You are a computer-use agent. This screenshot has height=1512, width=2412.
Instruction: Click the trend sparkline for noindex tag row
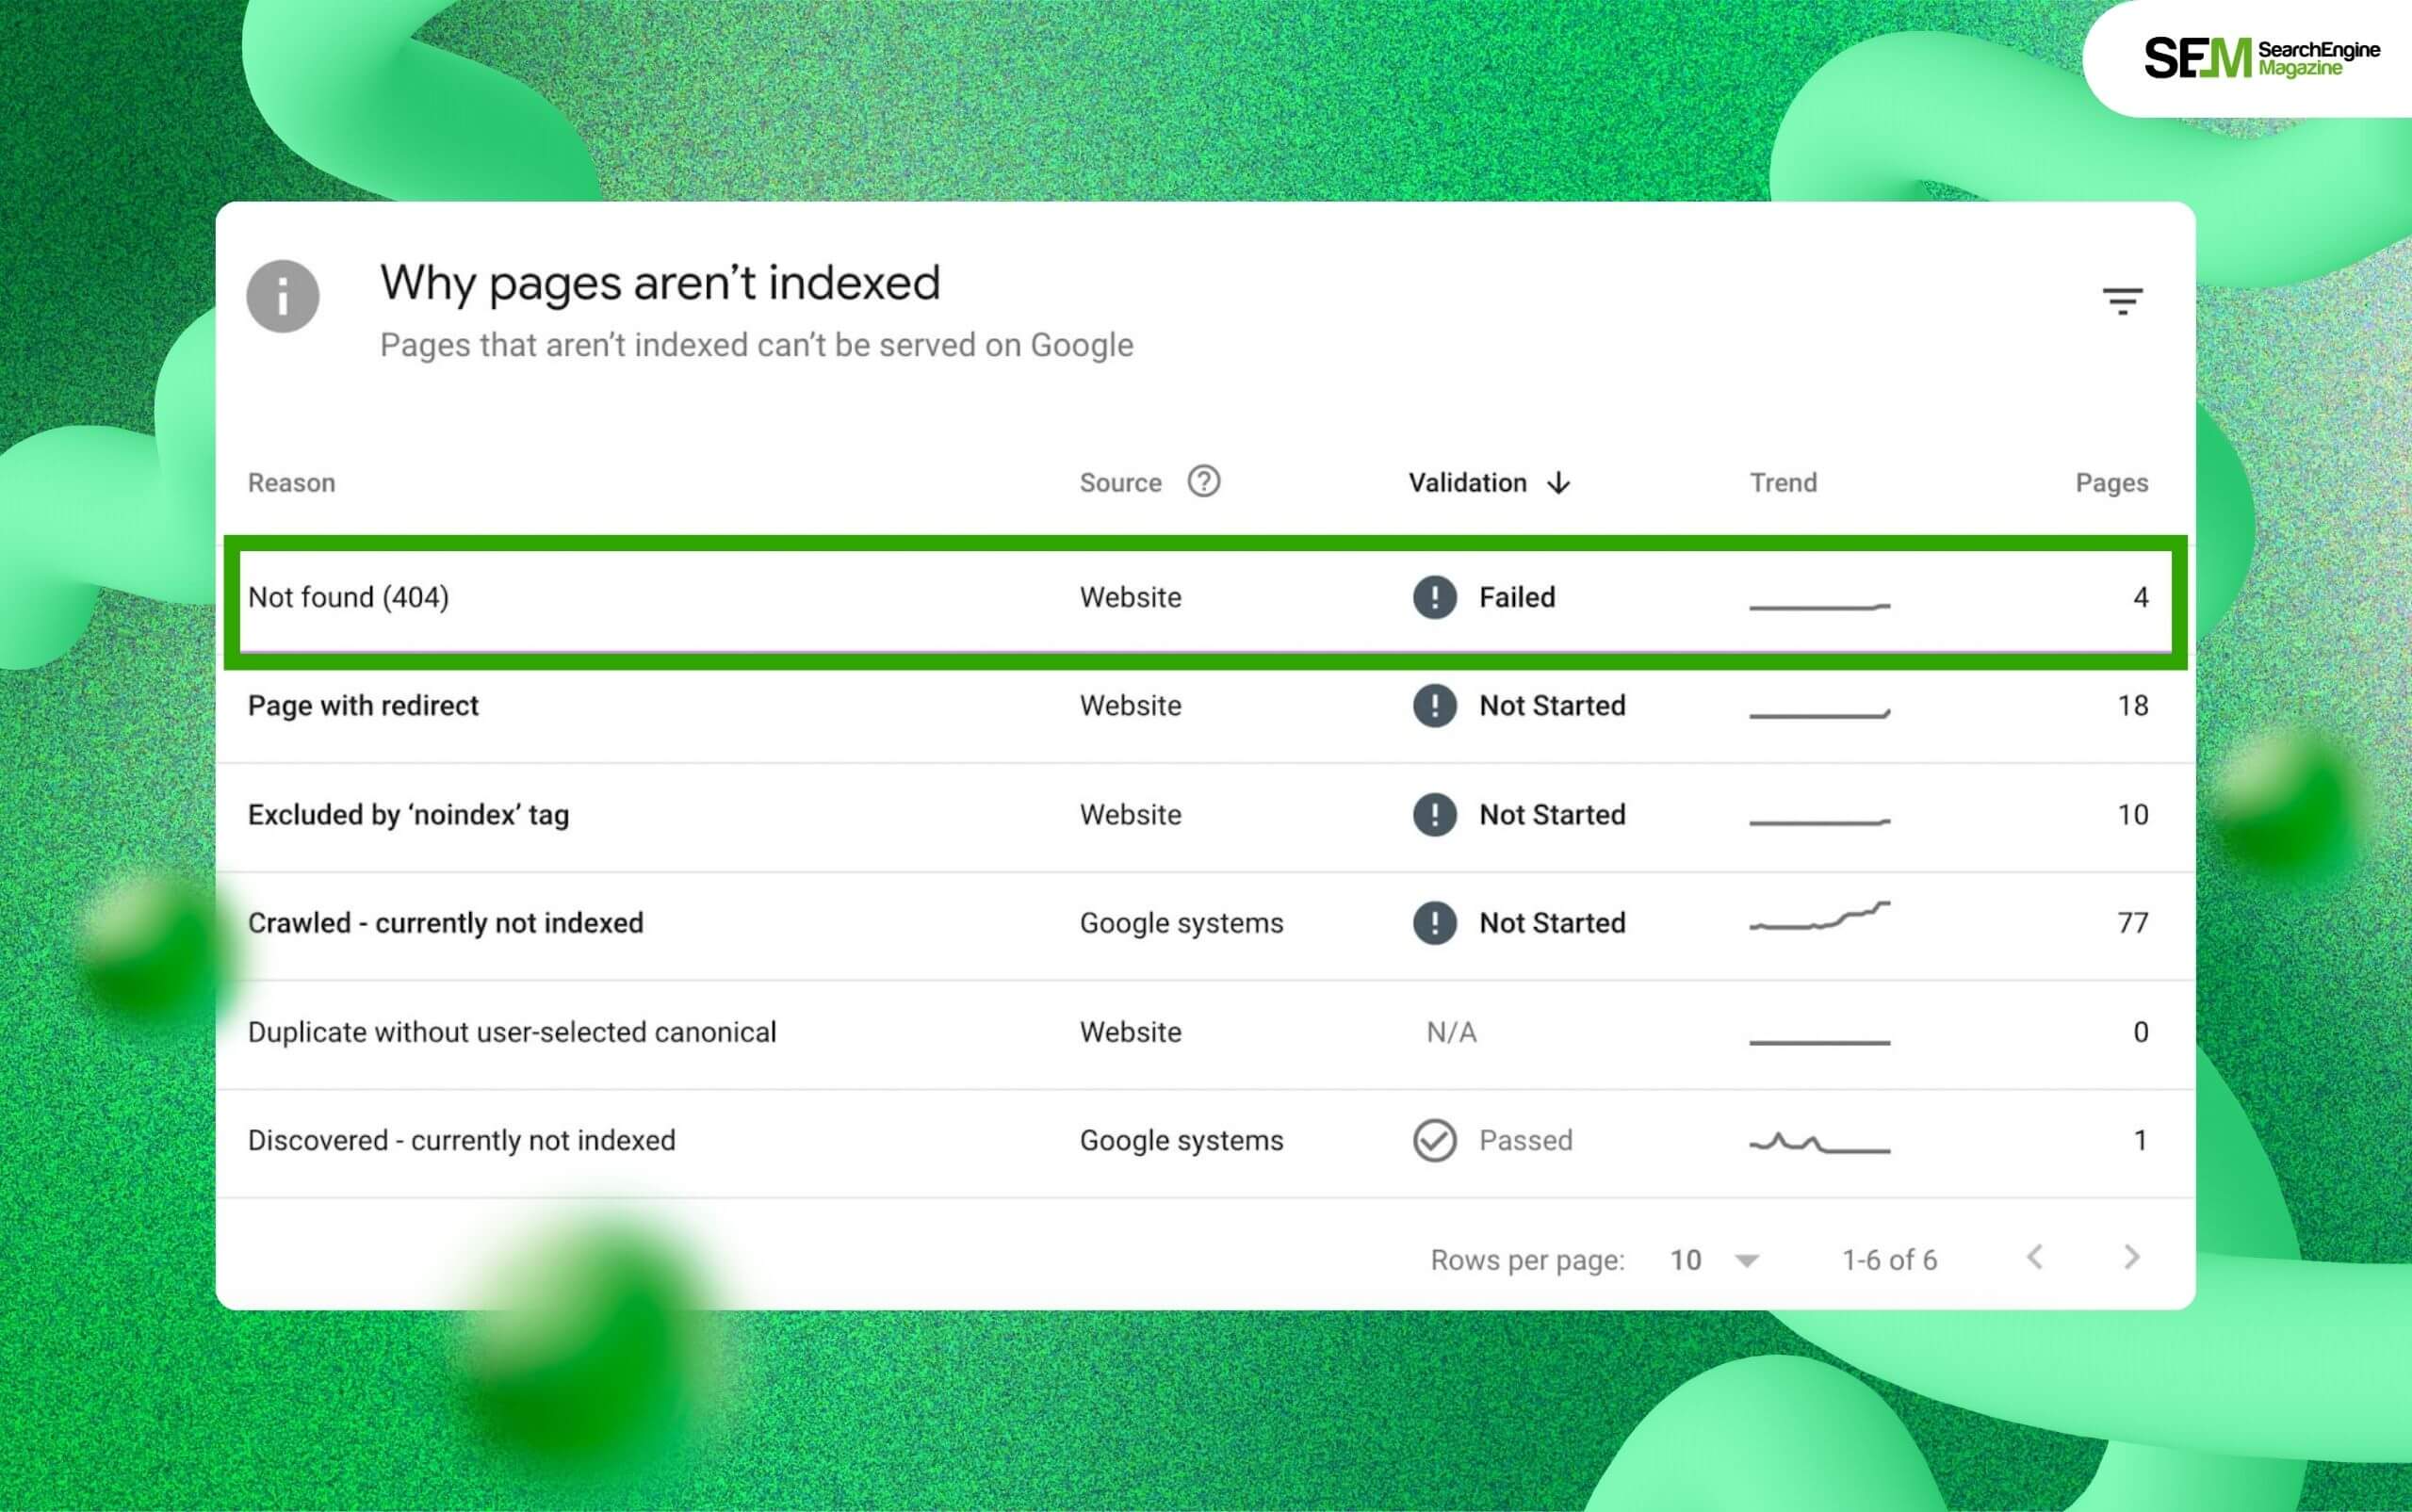point(1819,822)
